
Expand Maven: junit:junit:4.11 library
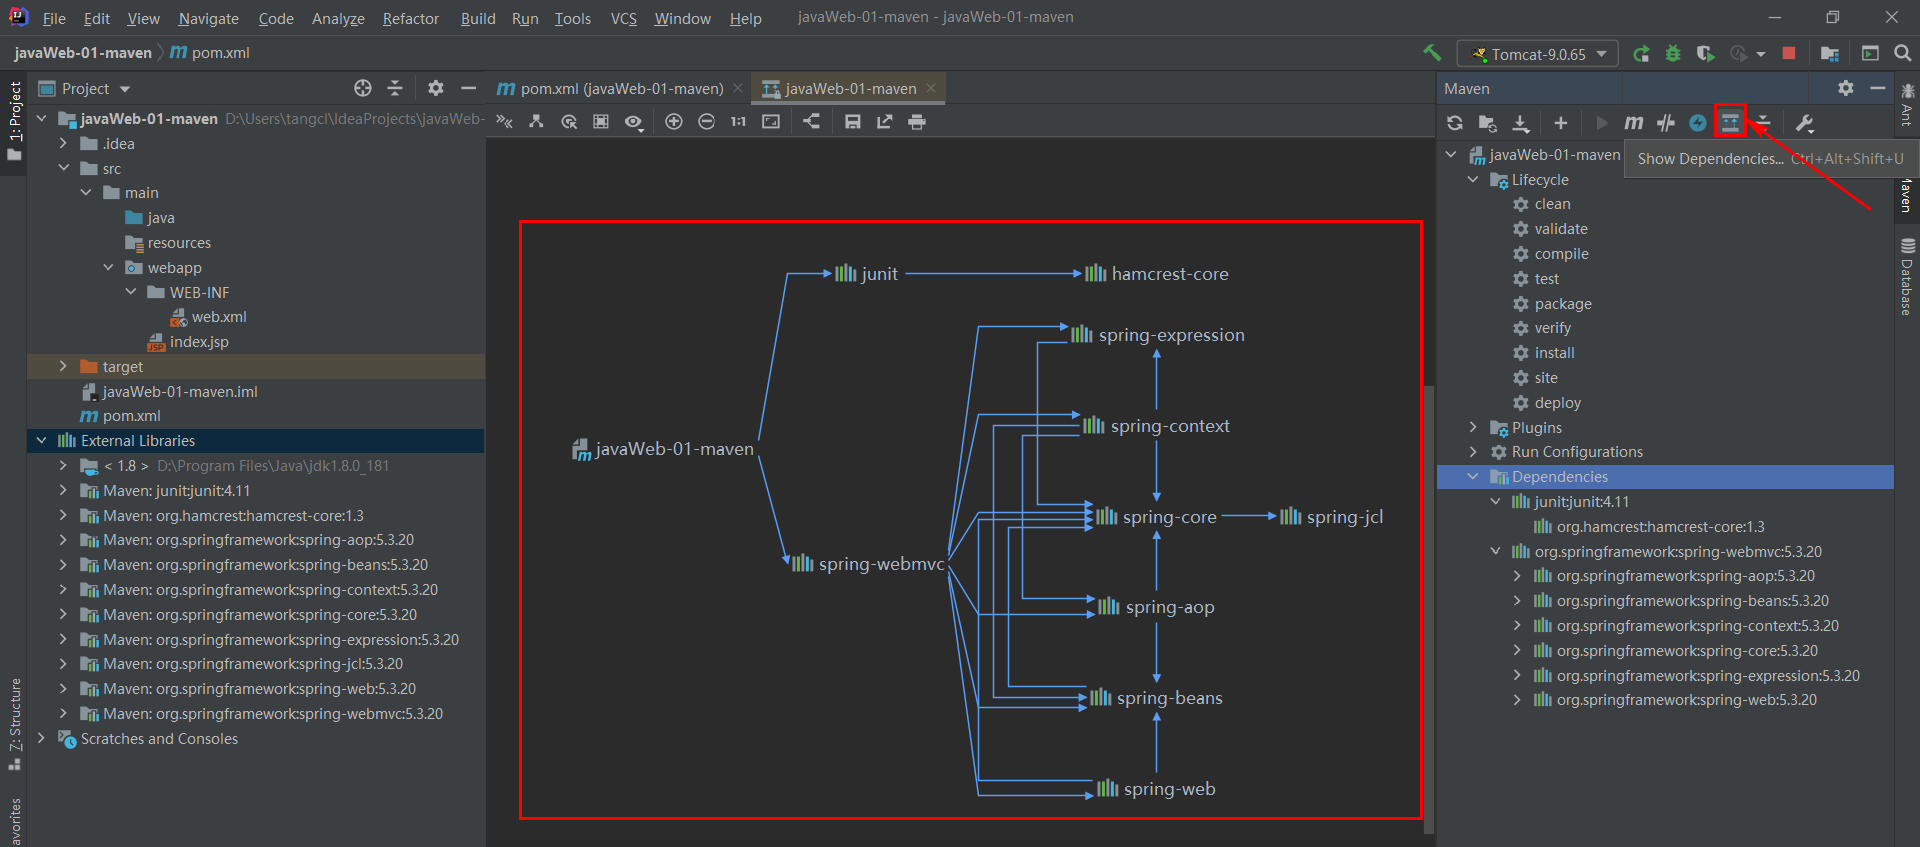(x=63, y=490)
